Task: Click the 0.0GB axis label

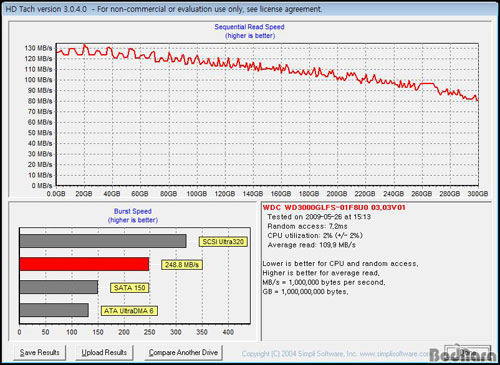Action: [56, 194]
